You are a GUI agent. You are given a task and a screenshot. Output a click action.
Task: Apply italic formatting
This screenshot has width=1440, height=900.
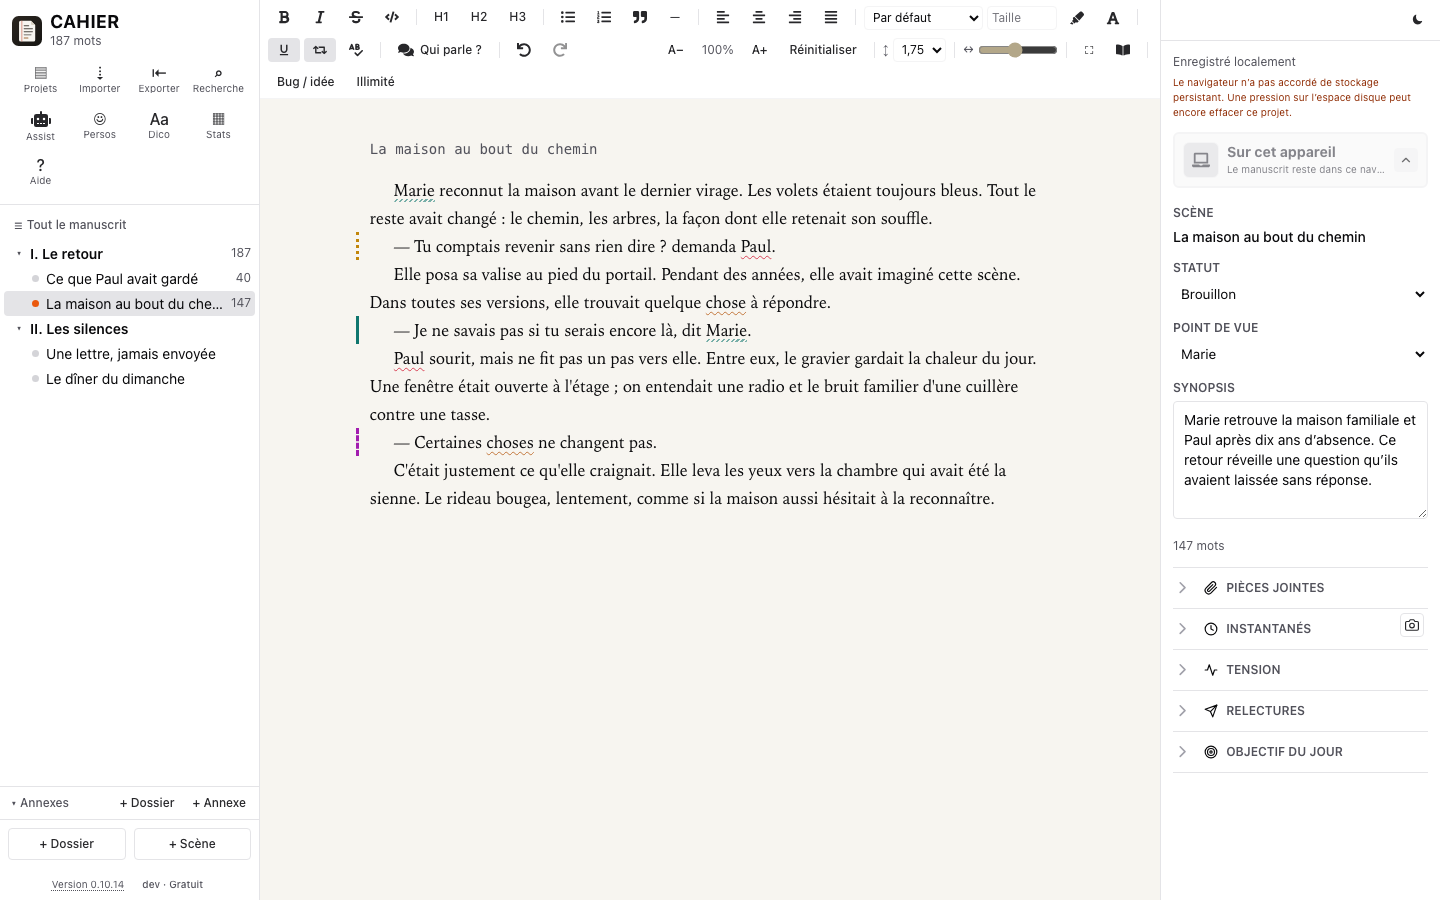click(320, 17)
